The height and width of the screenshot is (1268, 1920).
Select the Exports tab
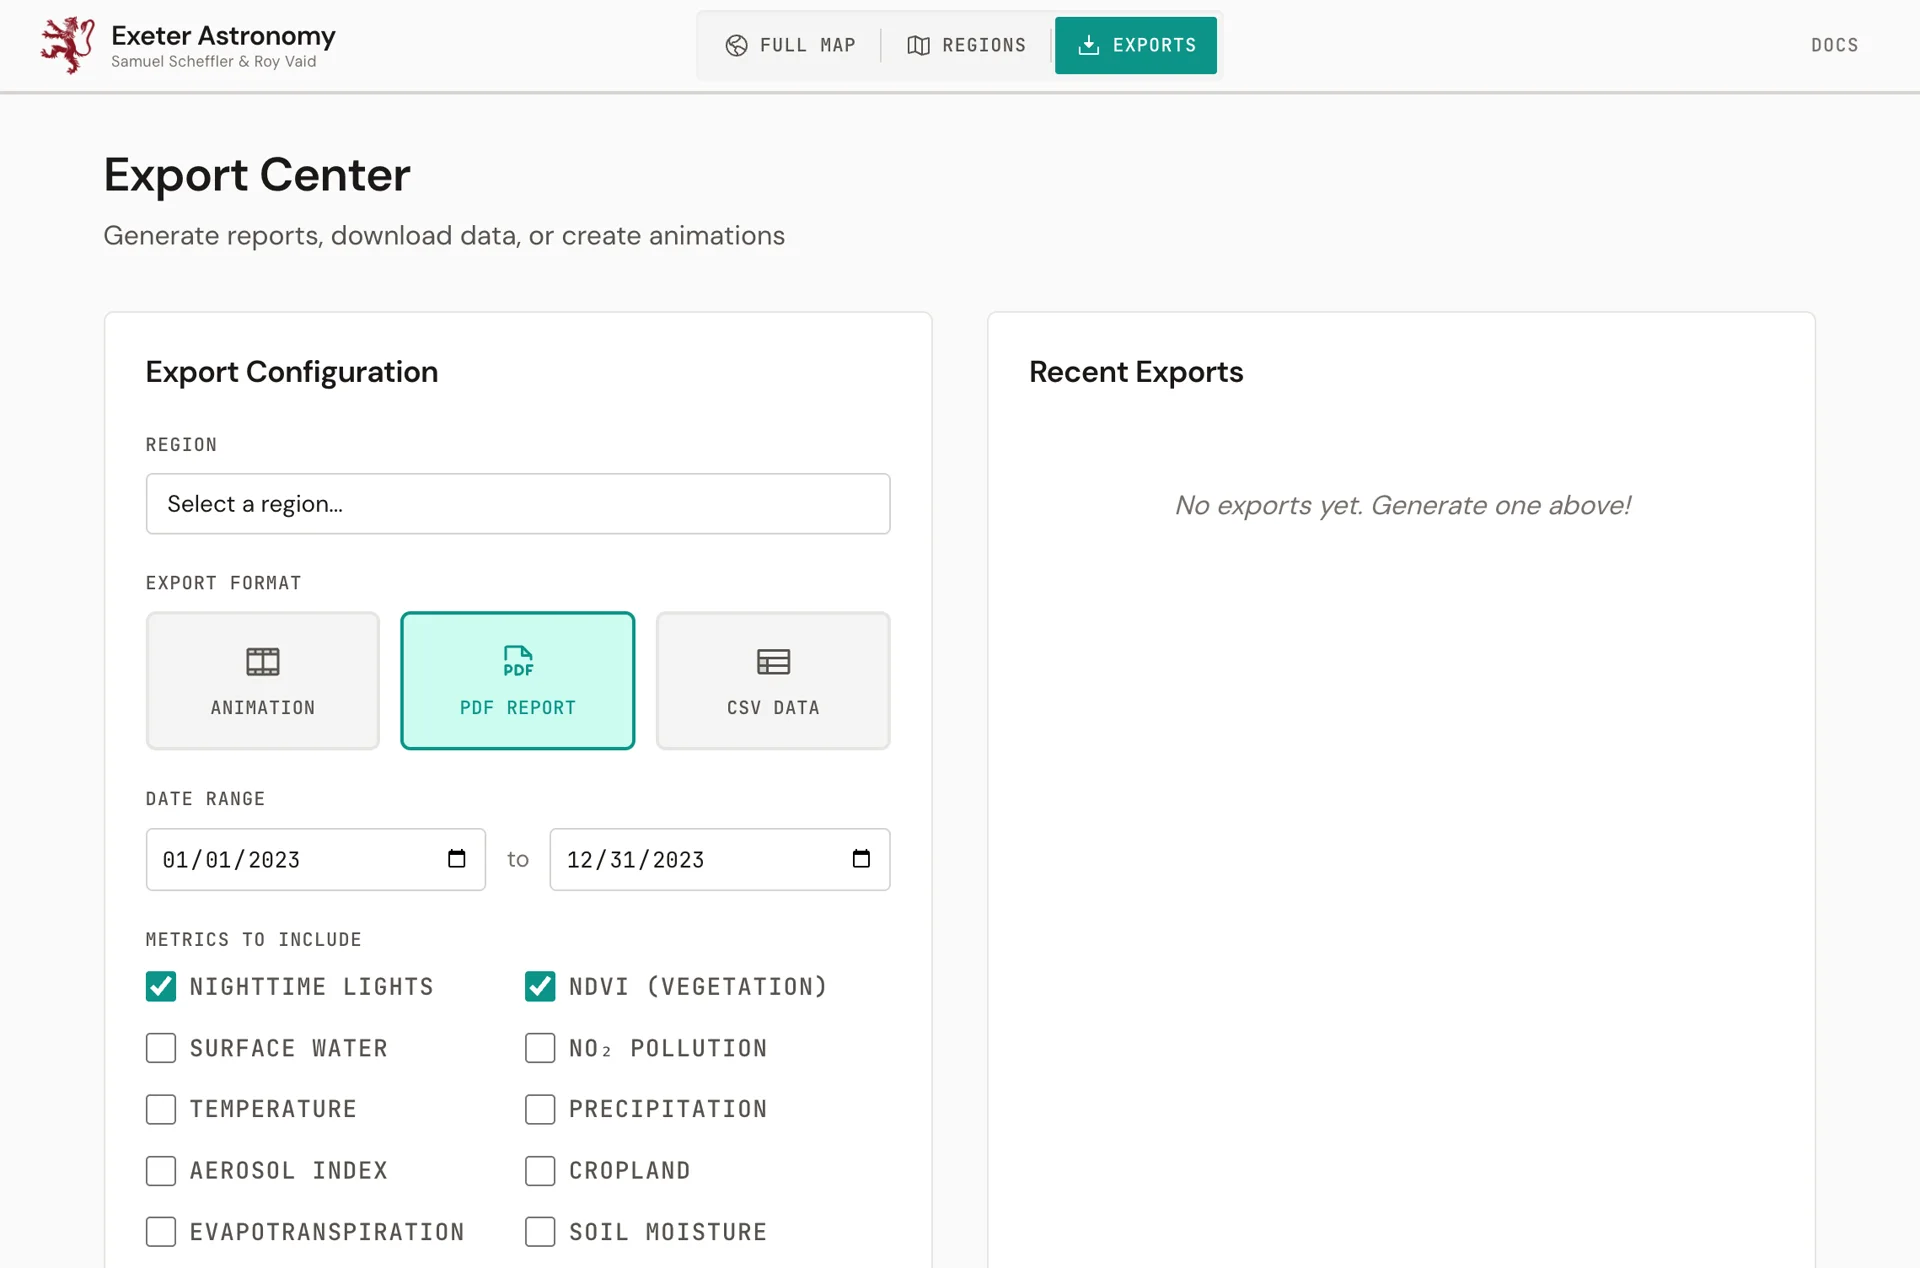click(x=1136, y=45)
